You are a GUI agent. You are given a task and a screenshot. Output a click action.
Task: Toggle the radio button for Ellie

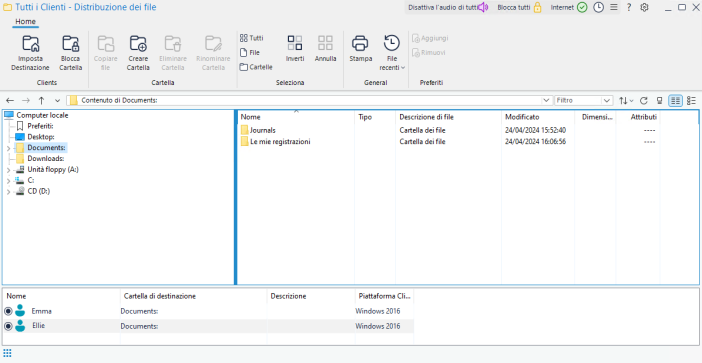tap(8, 326)
